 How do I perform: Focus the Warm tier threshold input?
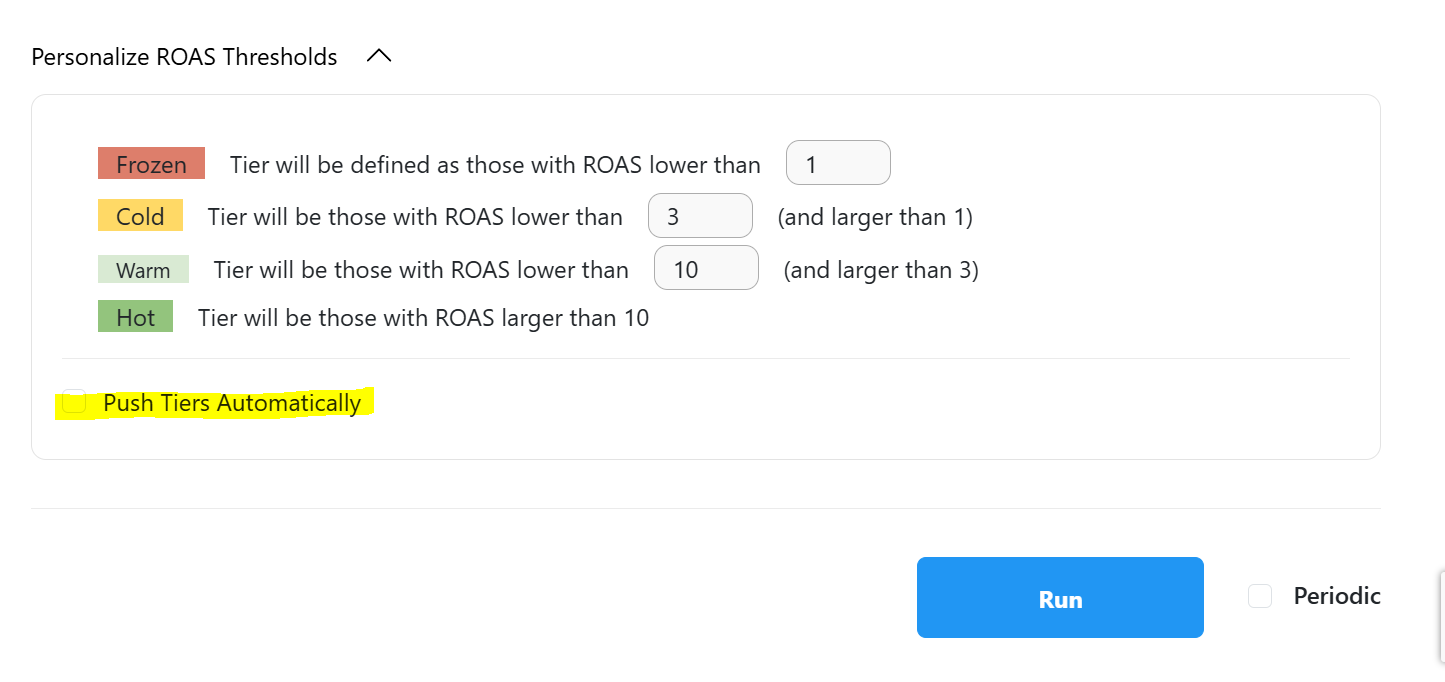[x=706, y=268]
